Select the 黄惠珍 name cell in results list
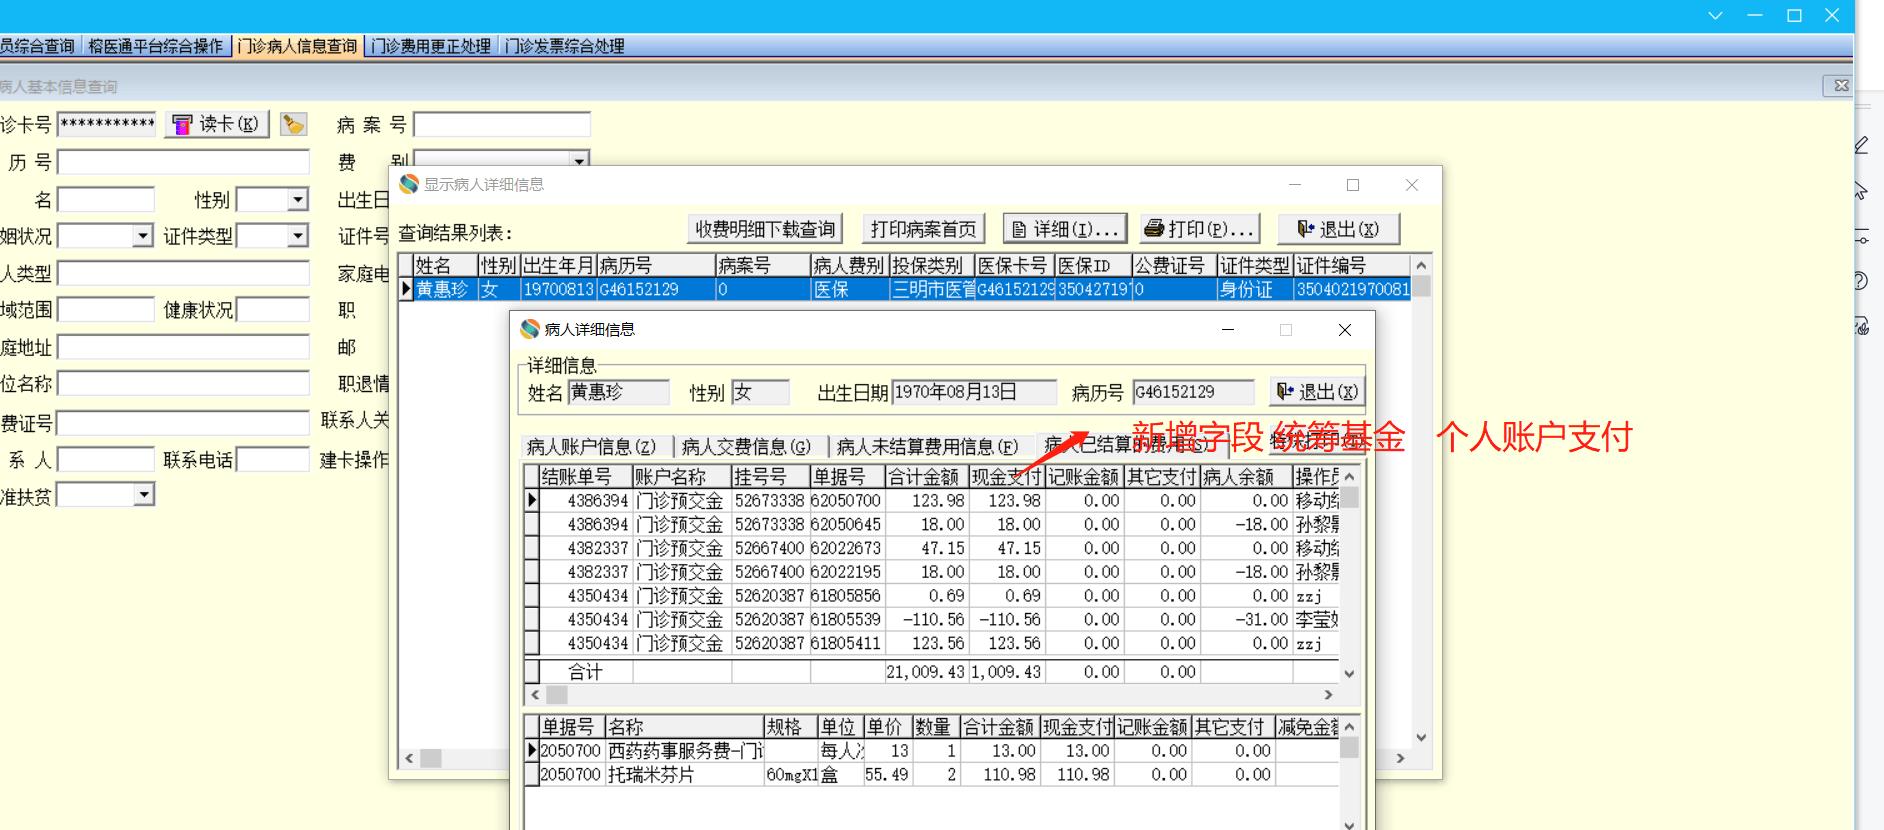This screenshot has width=1884, height=830. (x=445, y=289)
